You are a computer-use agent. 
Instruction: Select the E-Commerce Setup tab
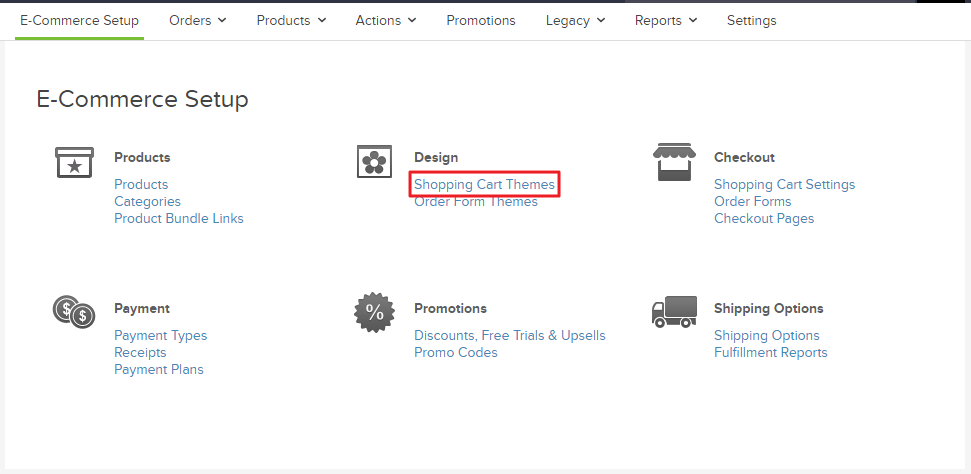click(x=79, y=20)
